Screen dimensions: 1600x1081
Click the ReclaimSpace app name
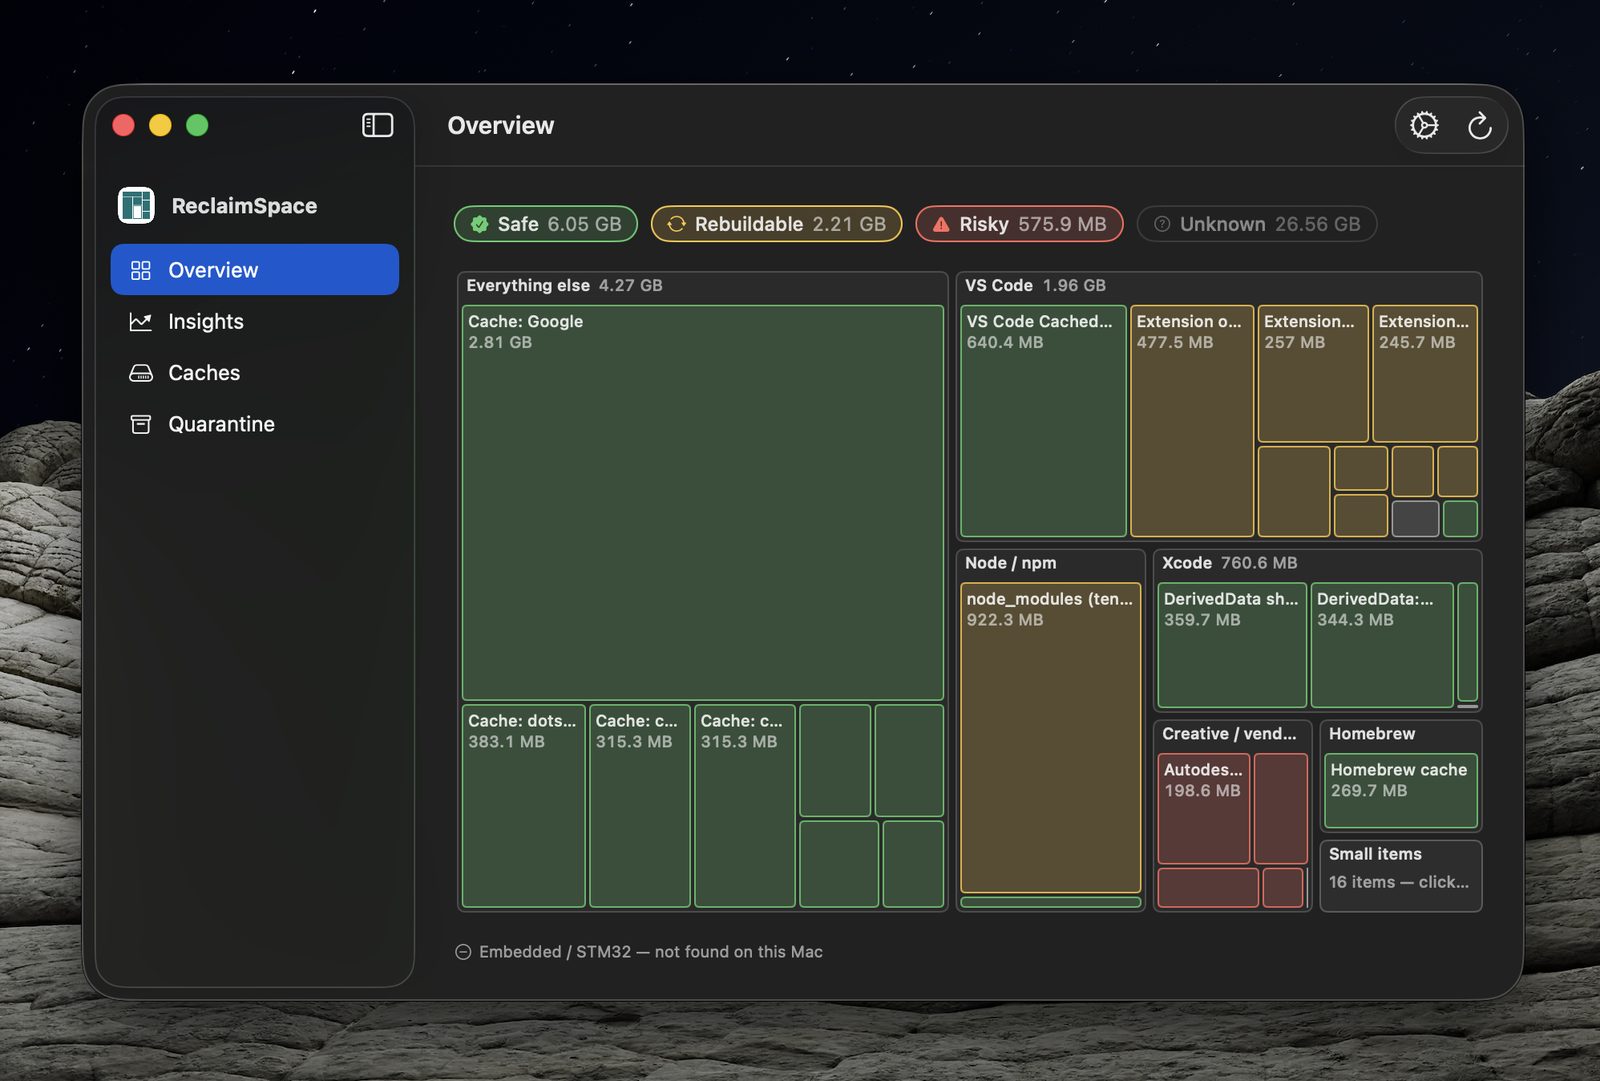(x=244, y=206)
